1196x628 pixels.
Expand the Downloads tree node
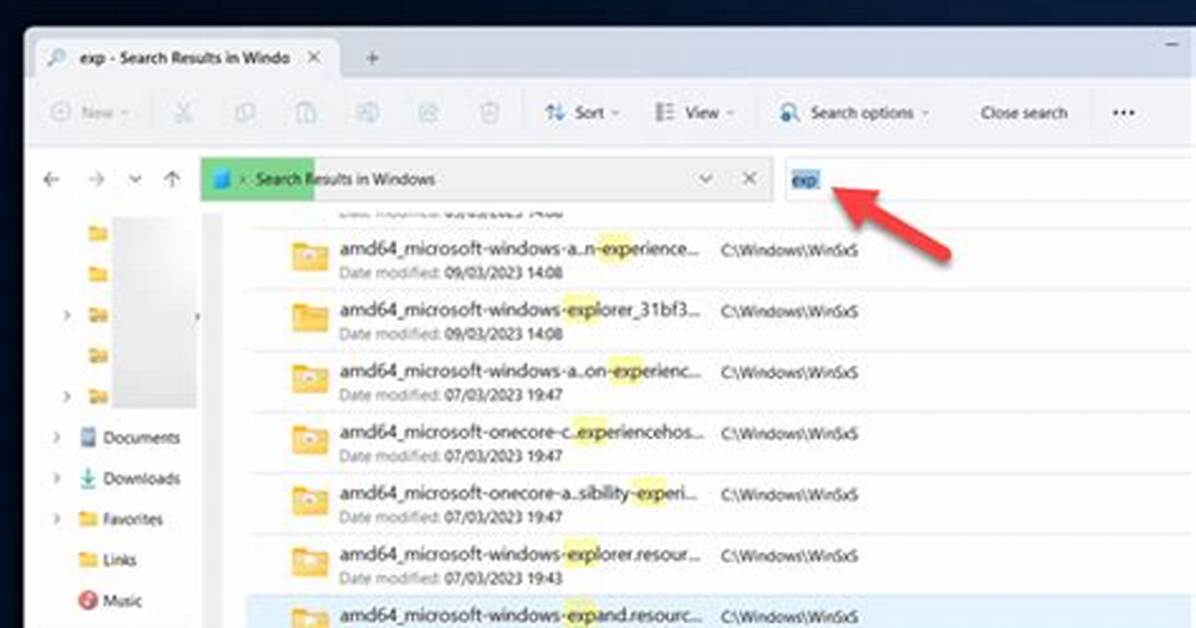coord(56,478)
